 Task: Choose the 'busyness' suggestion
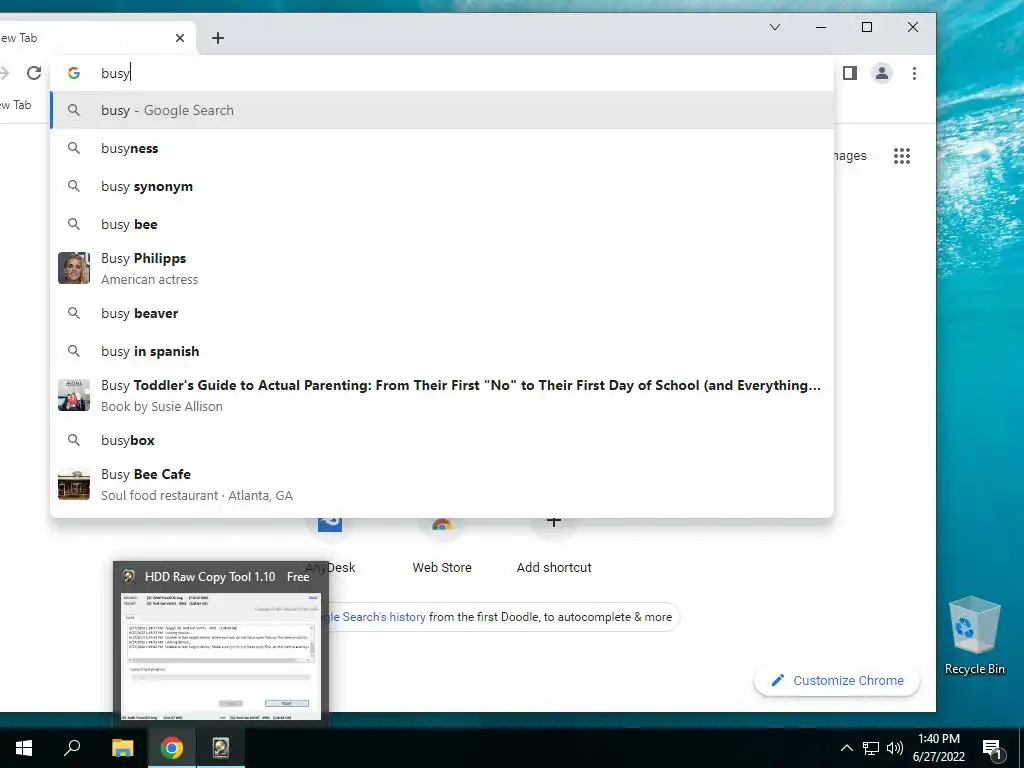tap(442, 148)
